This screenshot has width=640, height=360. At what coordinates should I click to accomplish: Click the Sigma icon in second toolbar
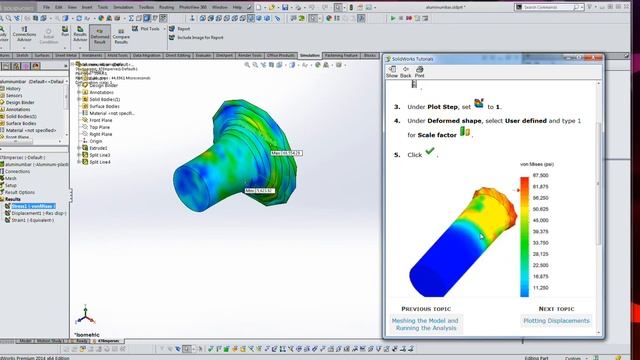(131, 18)
